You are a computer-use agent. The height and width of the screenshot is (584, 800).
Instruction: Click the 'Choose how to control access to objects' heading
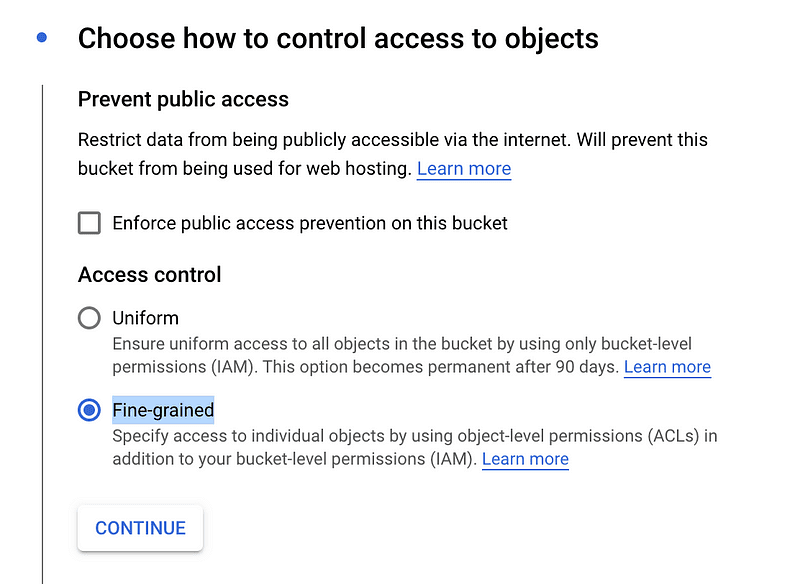[338, 39]
